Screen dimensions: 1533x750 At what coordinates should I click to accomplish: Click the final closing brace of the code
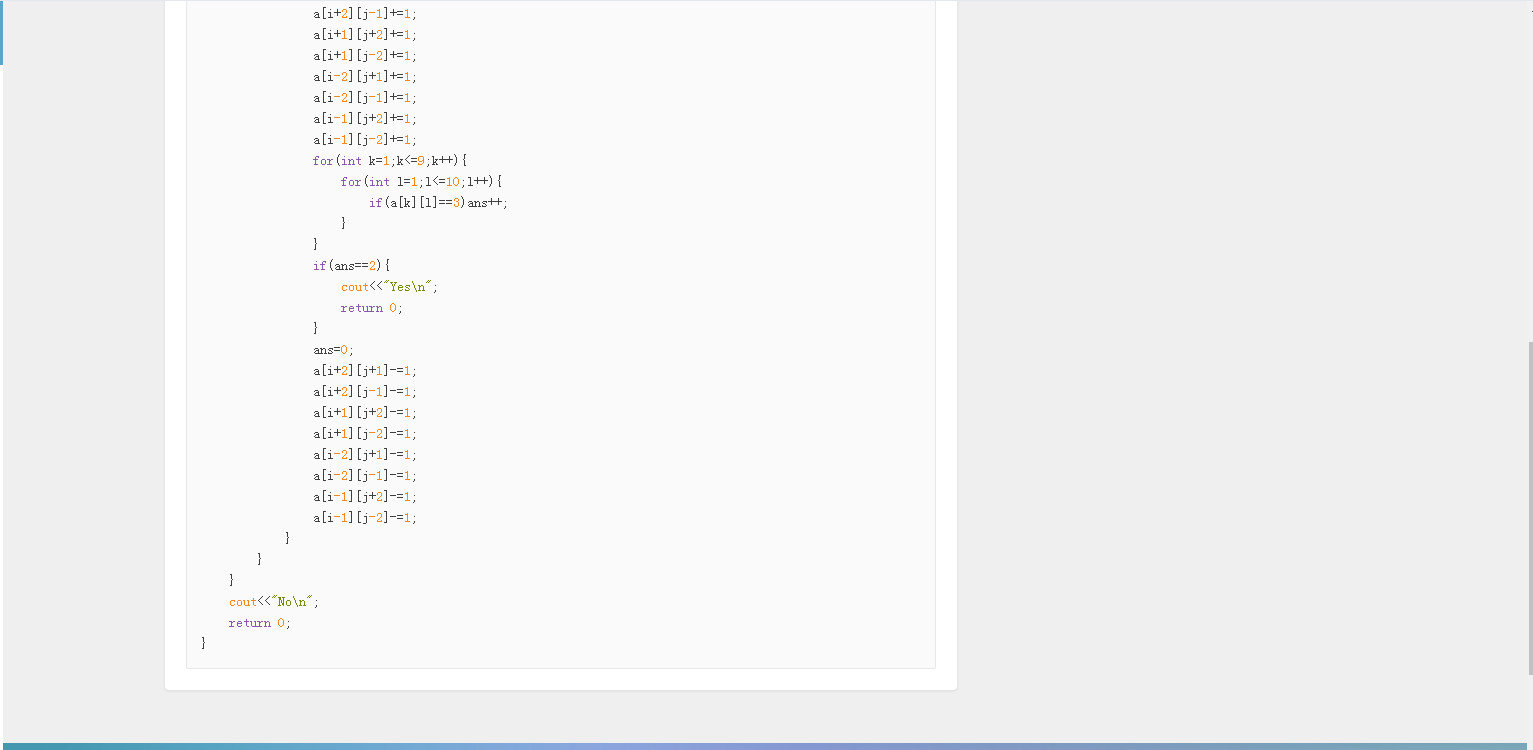pos(204,644)
